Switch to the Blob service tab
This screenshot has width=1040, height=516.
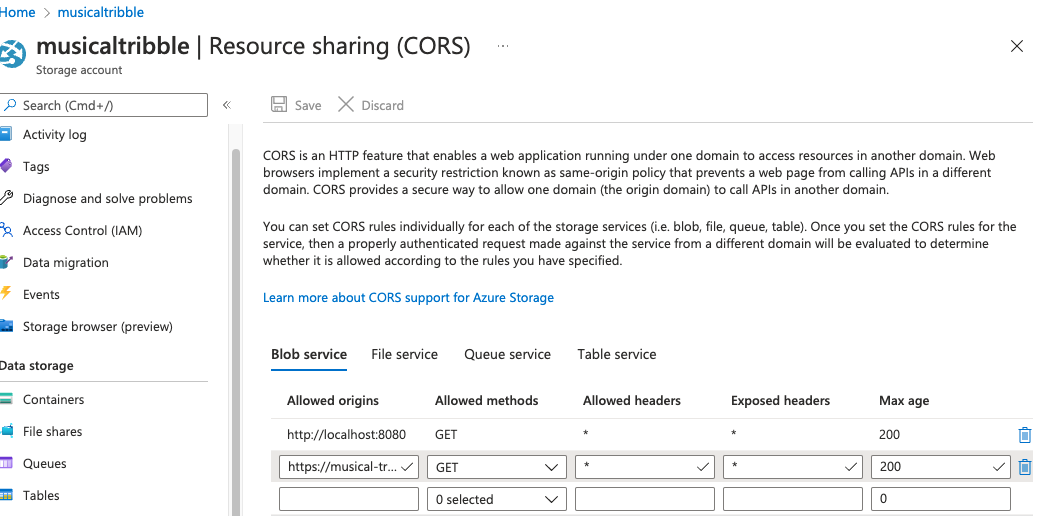pyautogui.click(x=308, y=354)
